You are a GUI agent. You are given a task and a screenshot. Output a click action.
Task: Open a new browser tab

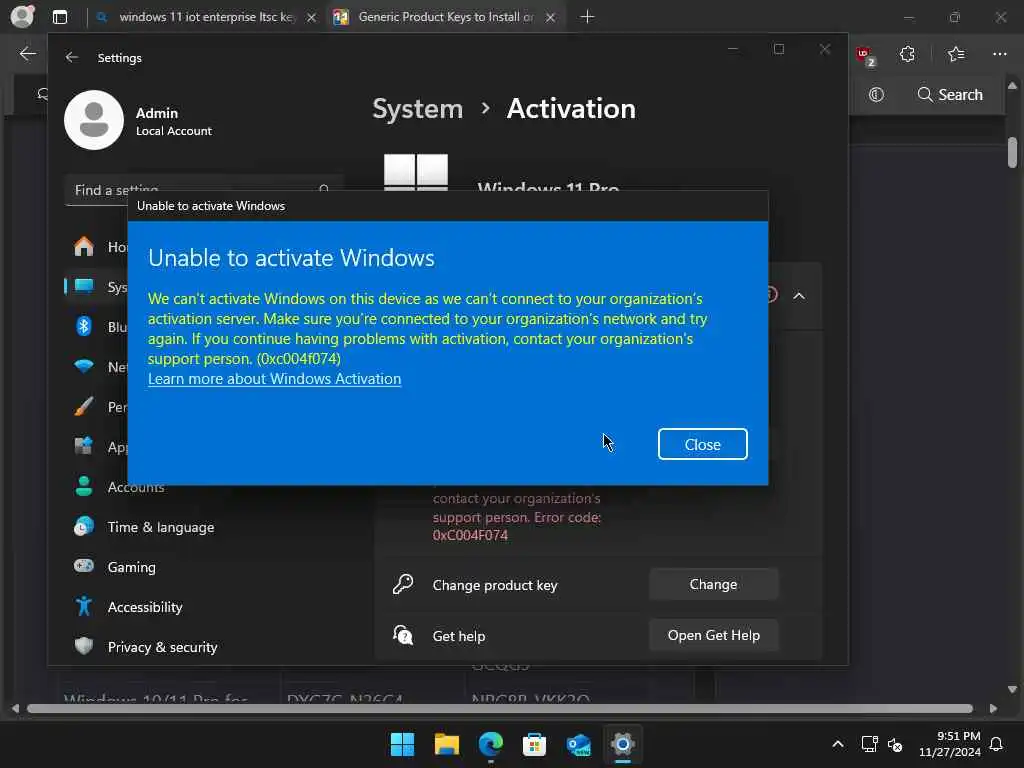pos(587,17)
